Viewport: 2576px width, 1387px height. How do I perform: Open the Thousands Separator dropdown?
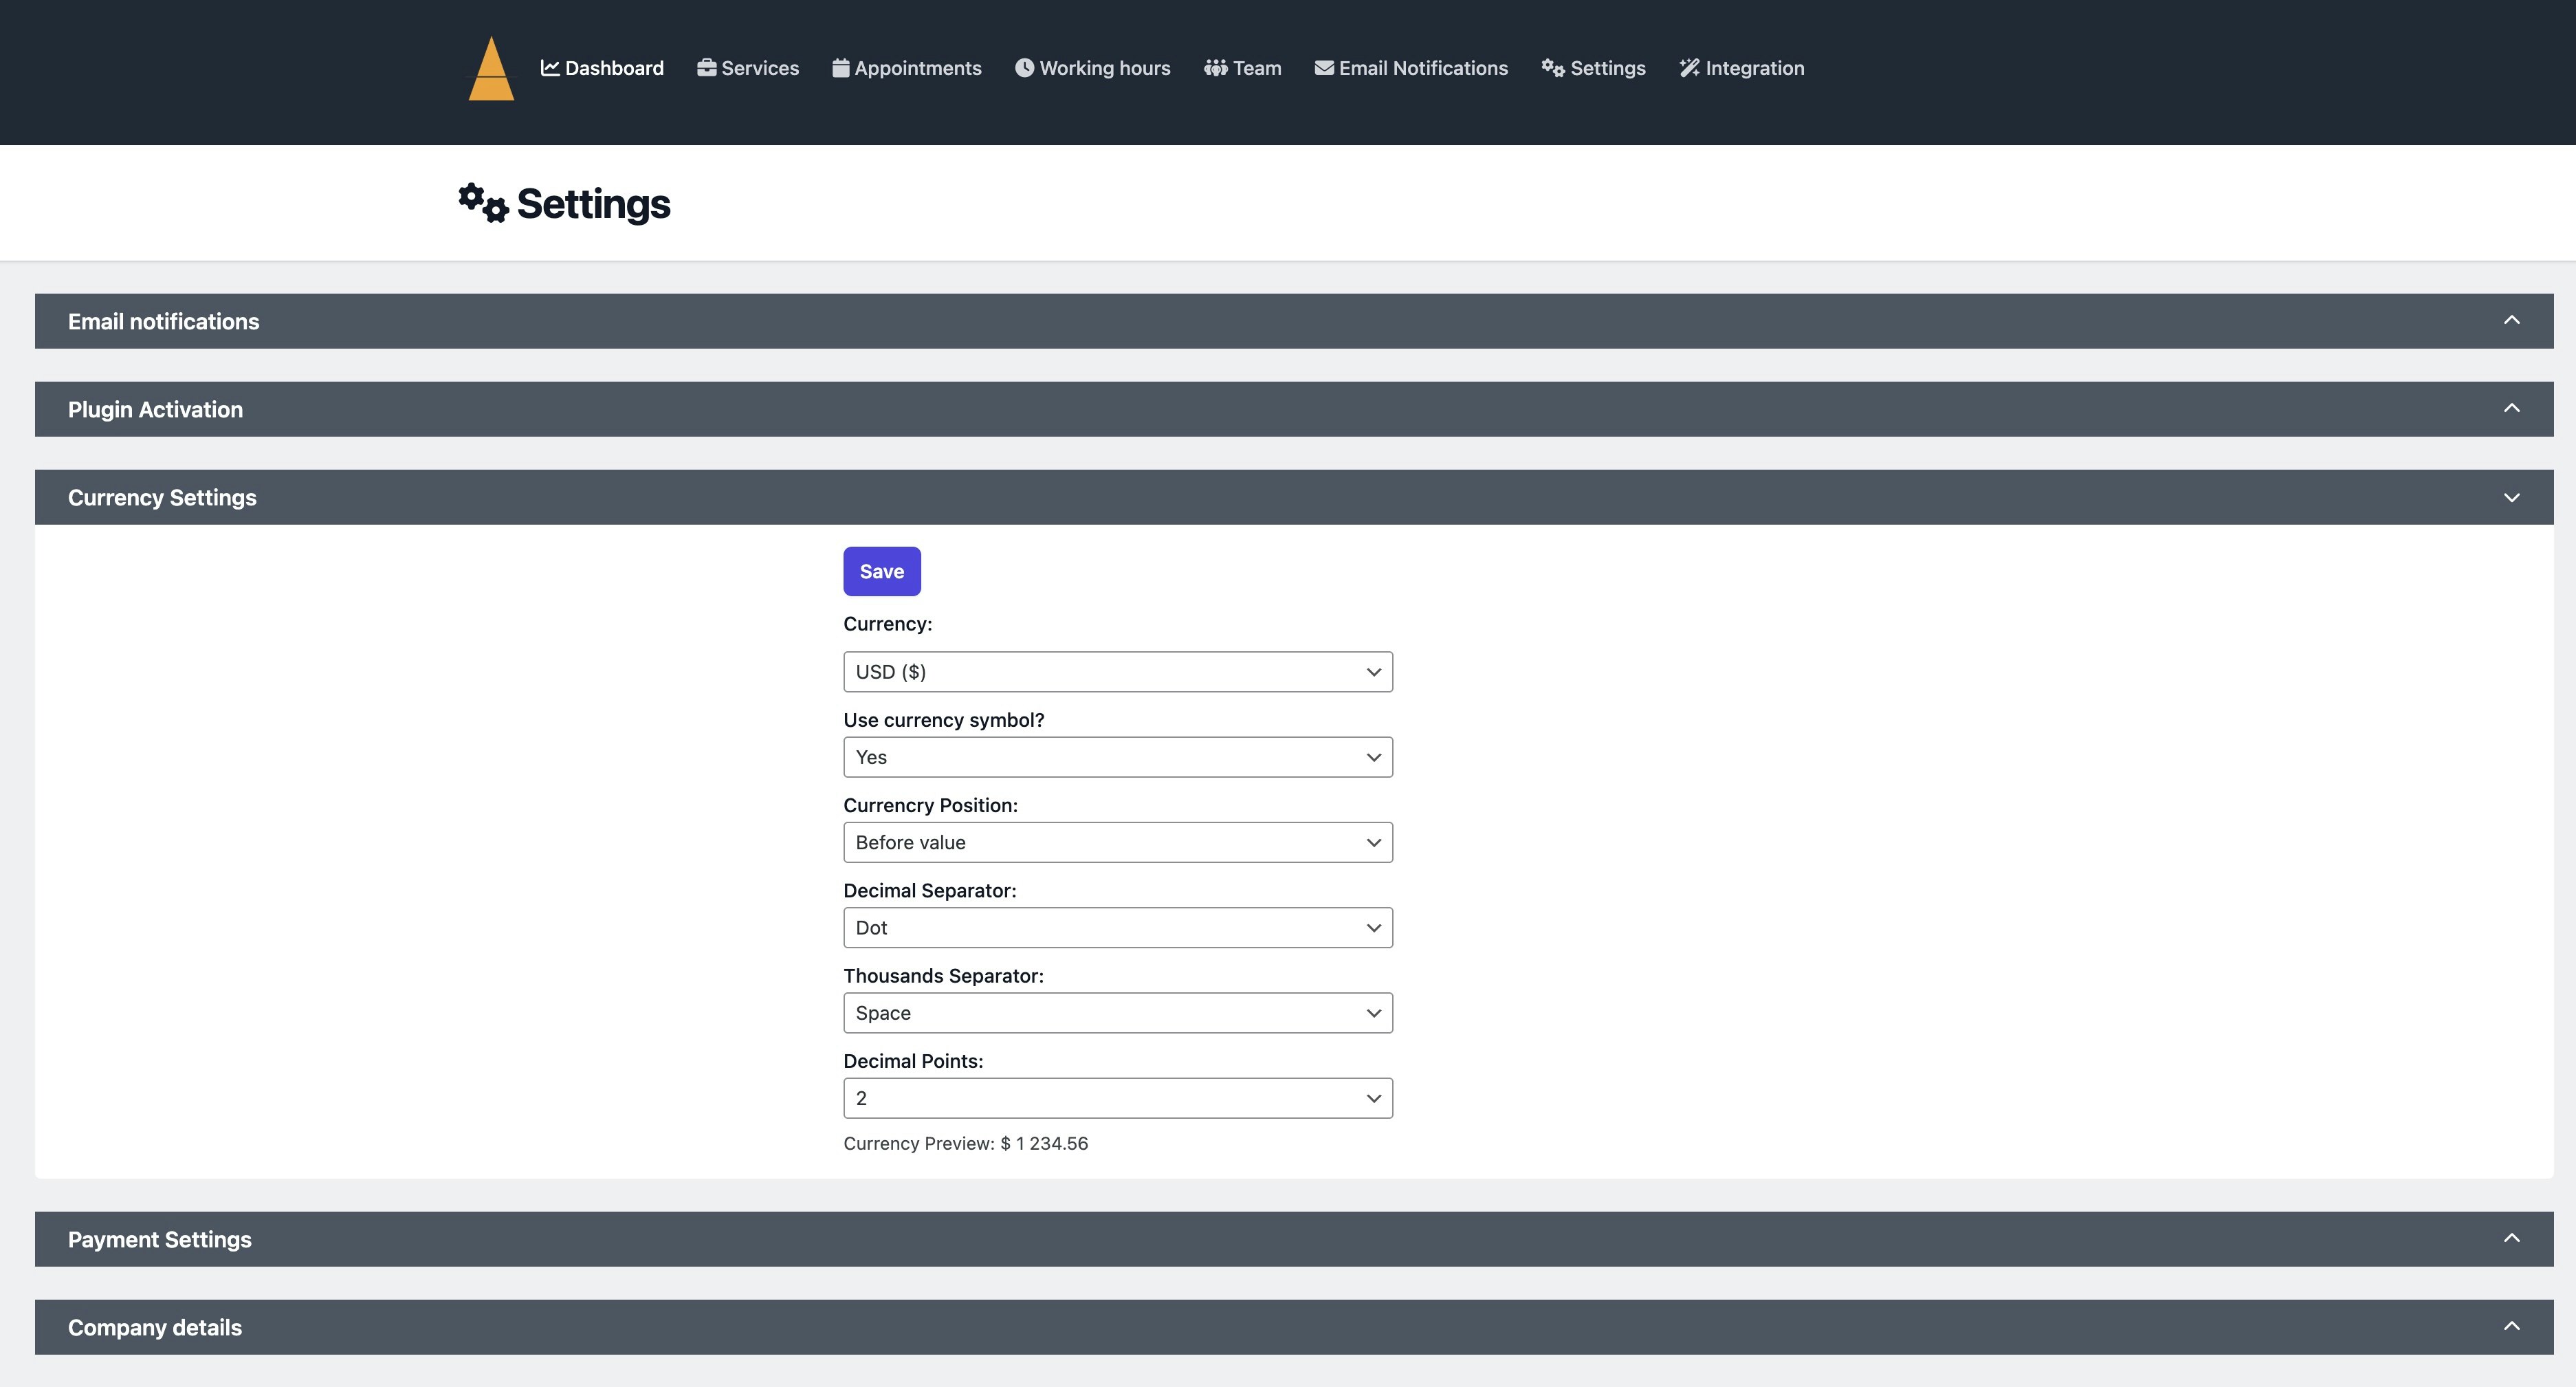1118,1013
